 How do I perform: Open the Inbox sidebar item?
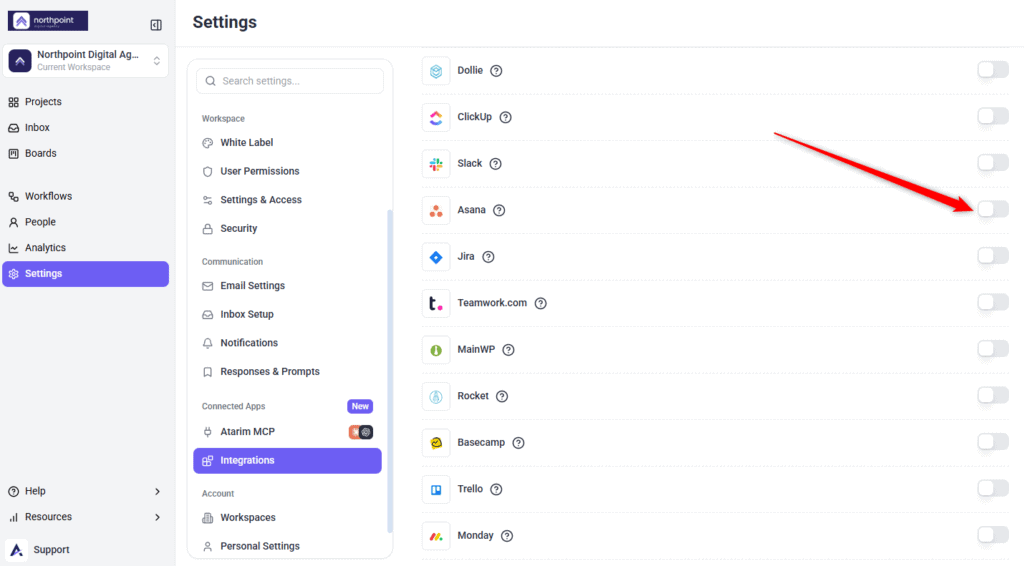coord(86,128)
